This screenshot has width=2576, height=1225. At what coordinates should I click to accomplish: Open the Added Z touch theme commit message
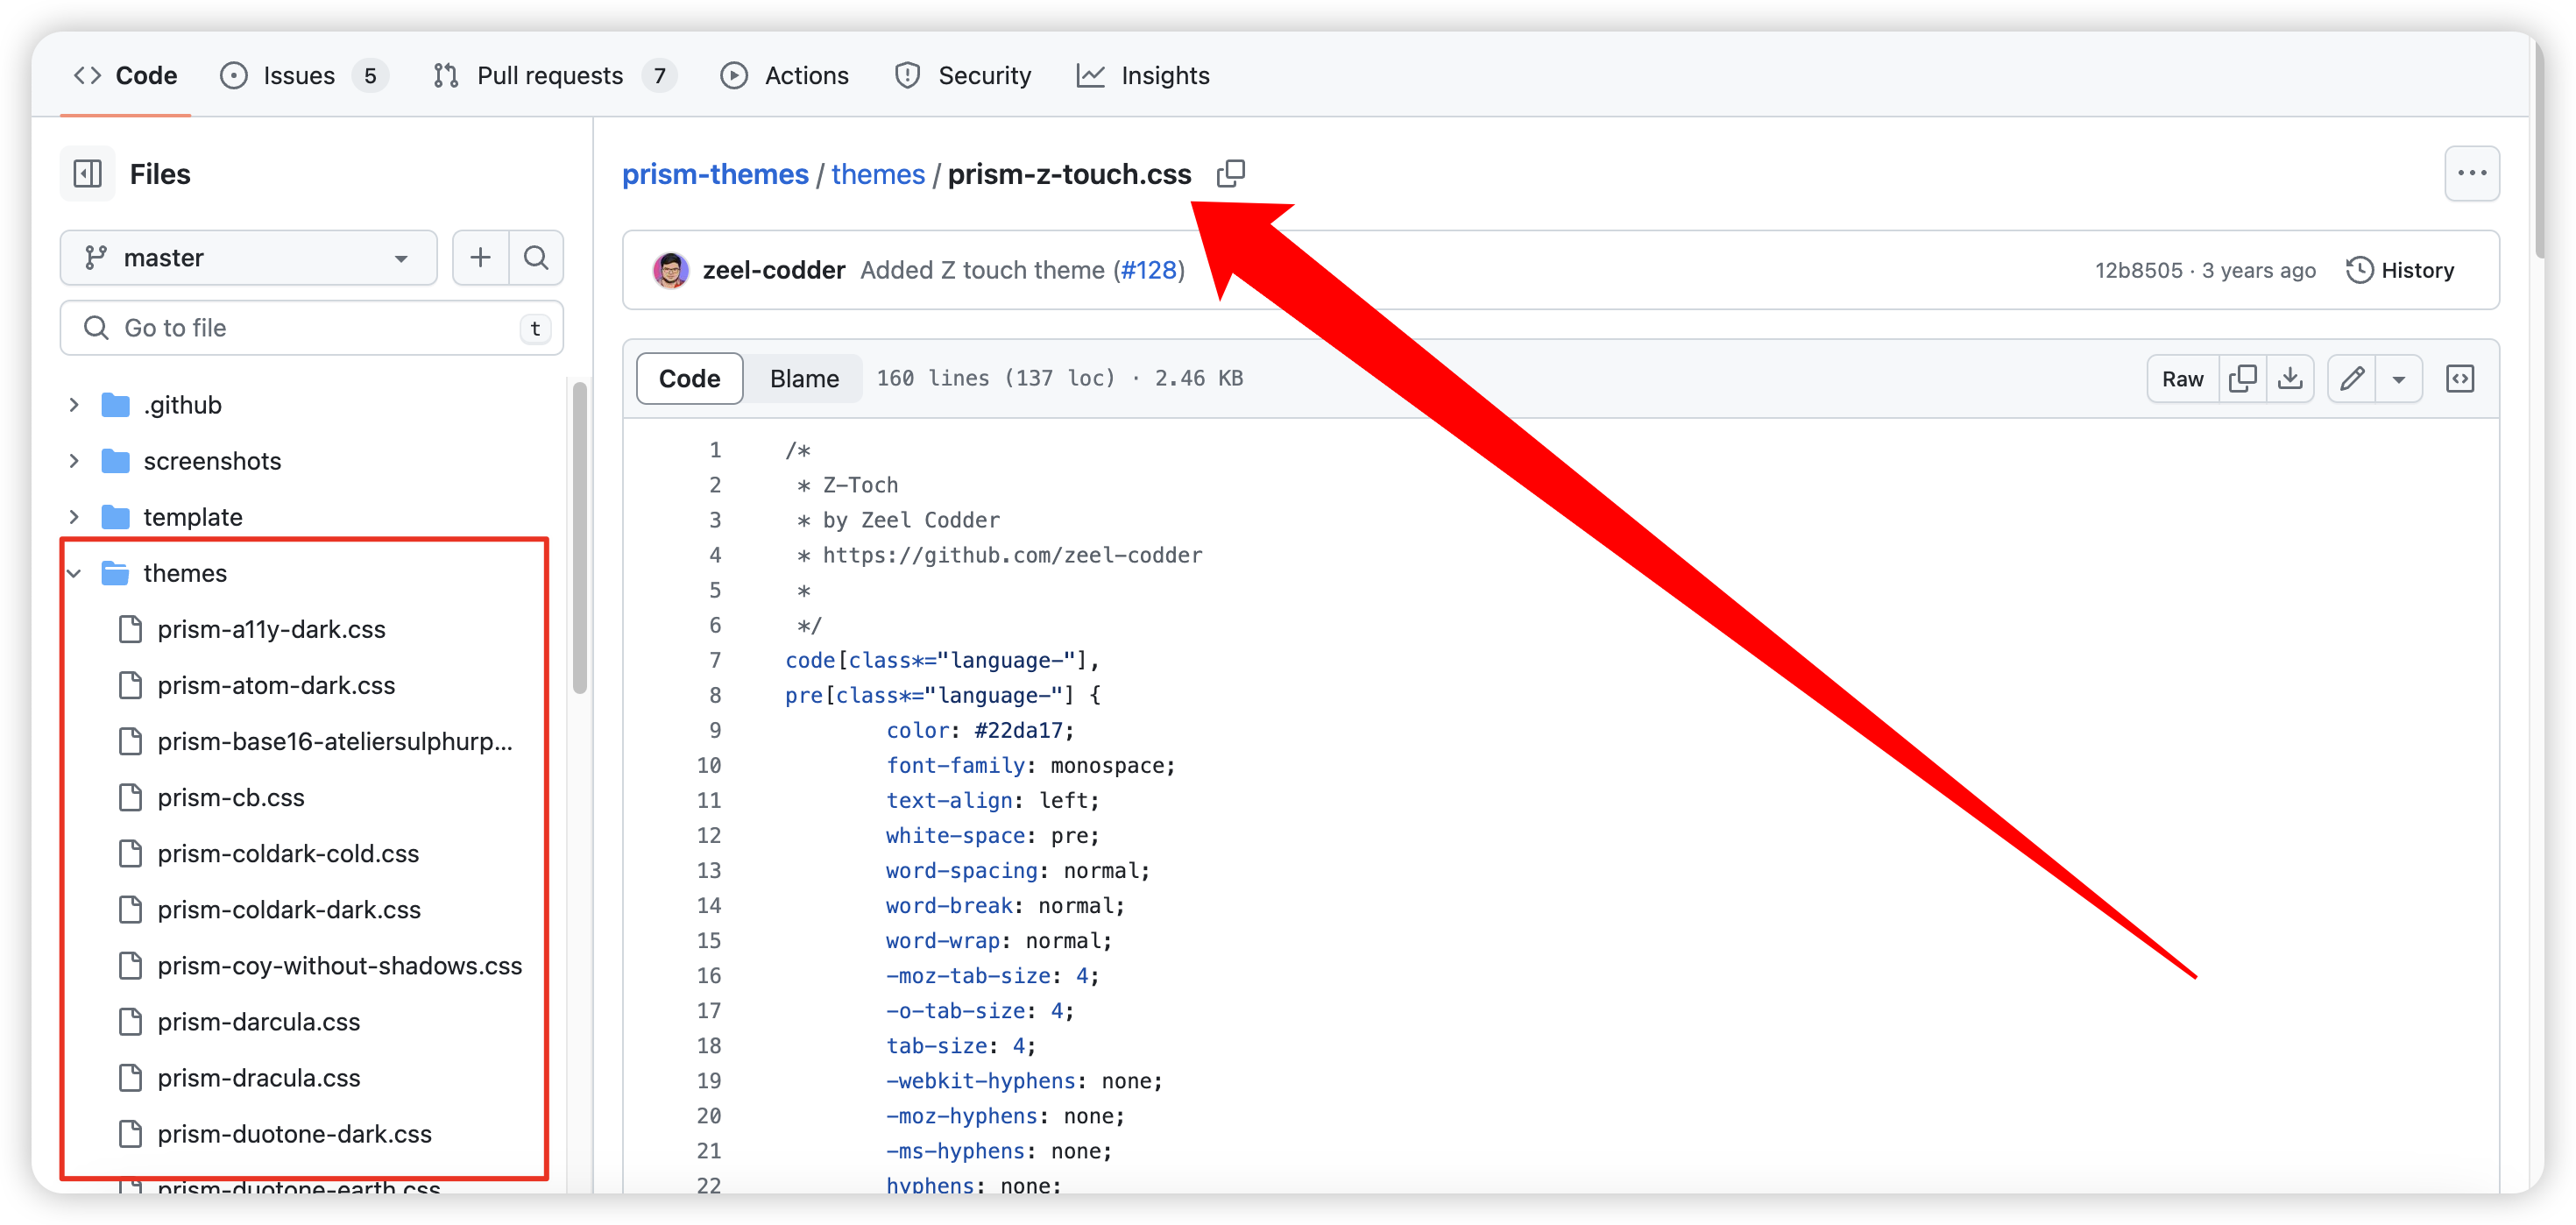[x=982, y=271]
